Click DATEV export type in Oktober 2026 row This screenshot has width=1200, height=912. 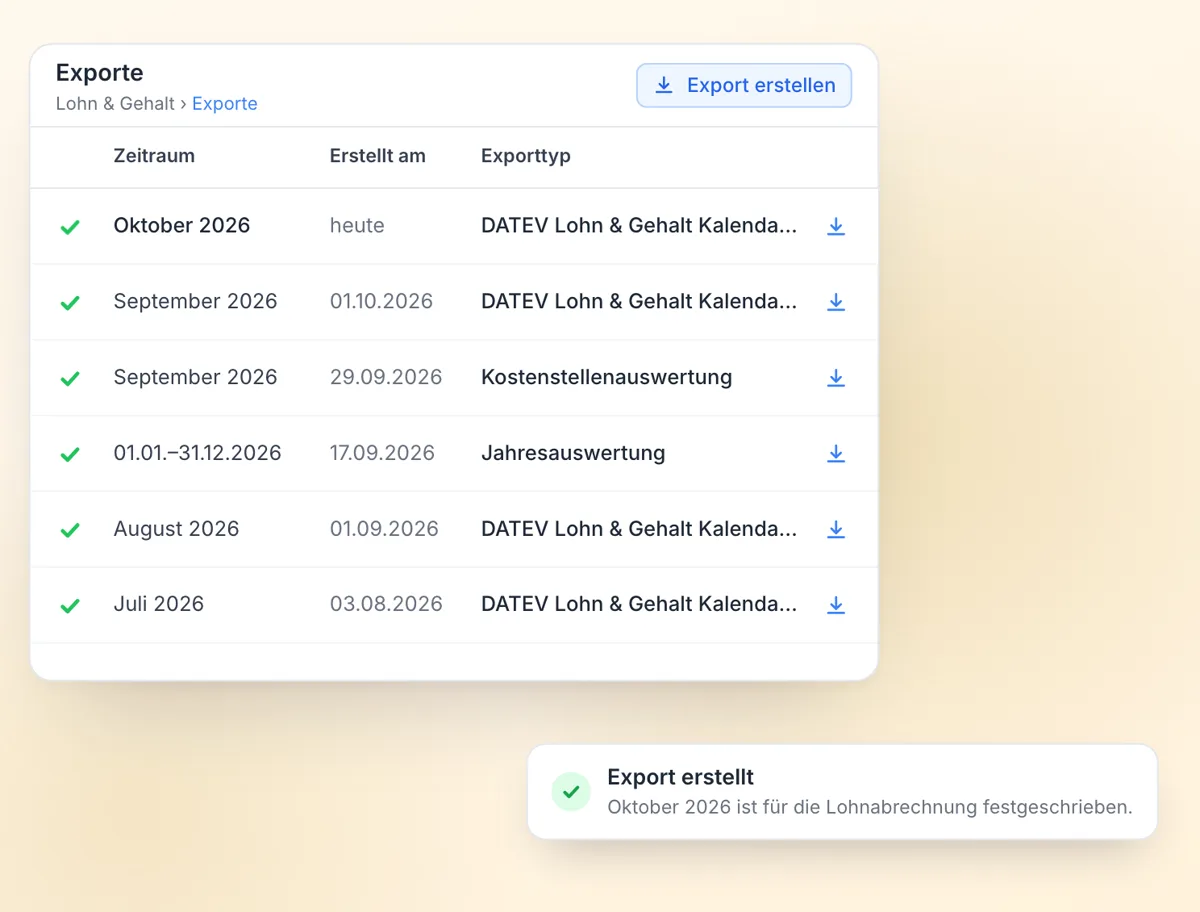[639, 226]
